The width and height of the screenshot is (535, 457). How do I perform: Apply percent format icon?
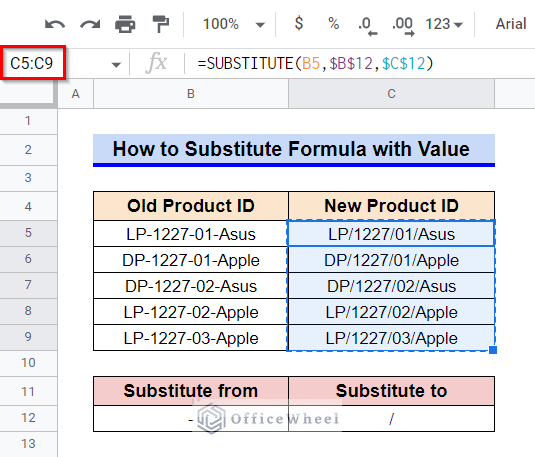[x=333, y=24]
